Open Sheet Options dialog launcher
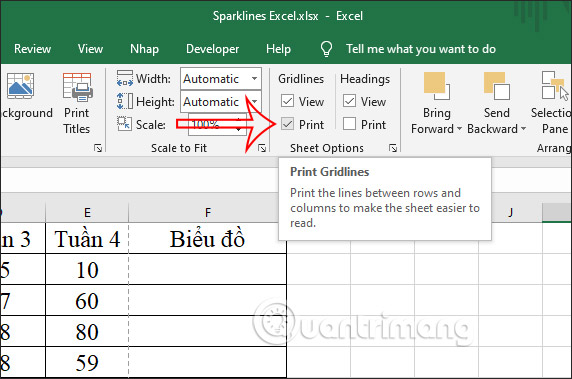This screenshot has width=572, height=379. tap(393, 148)
